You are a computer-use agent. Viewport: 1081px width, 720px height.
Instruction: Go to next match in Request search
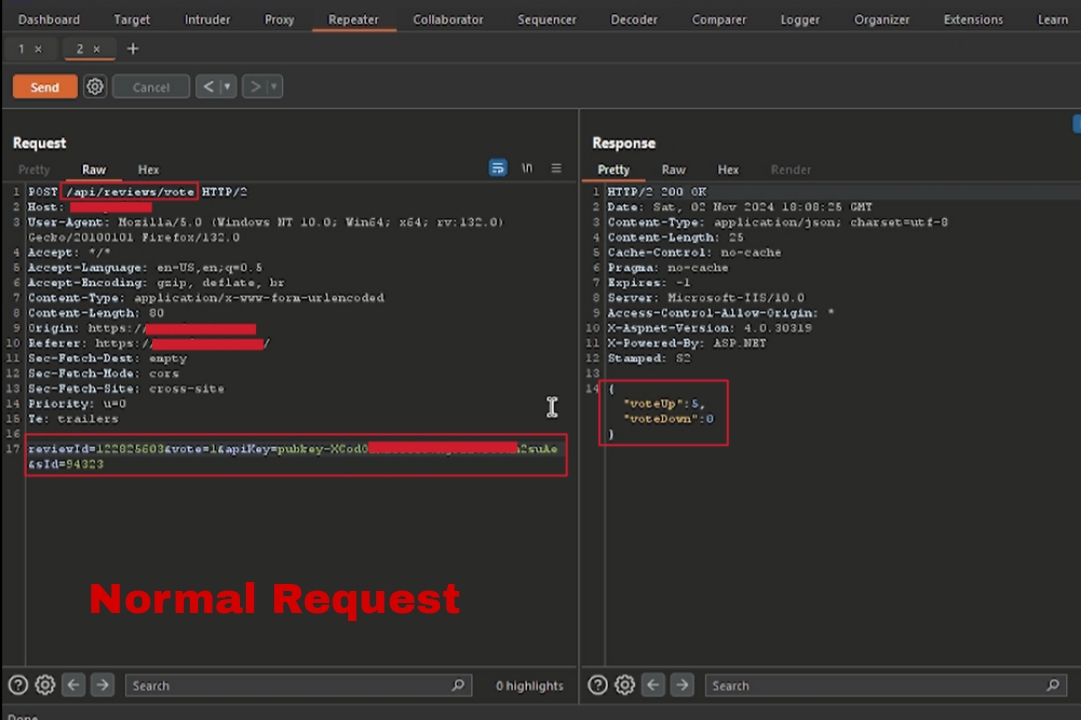tap(102, 685)
